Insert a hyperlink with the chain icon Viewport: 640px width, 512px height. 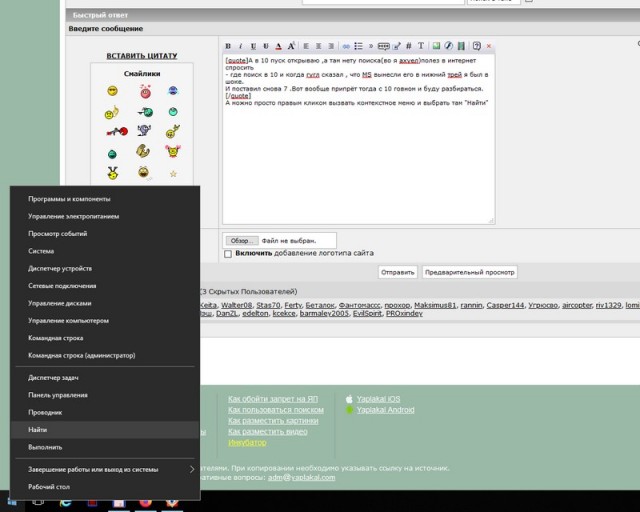[x=346, y=46]
